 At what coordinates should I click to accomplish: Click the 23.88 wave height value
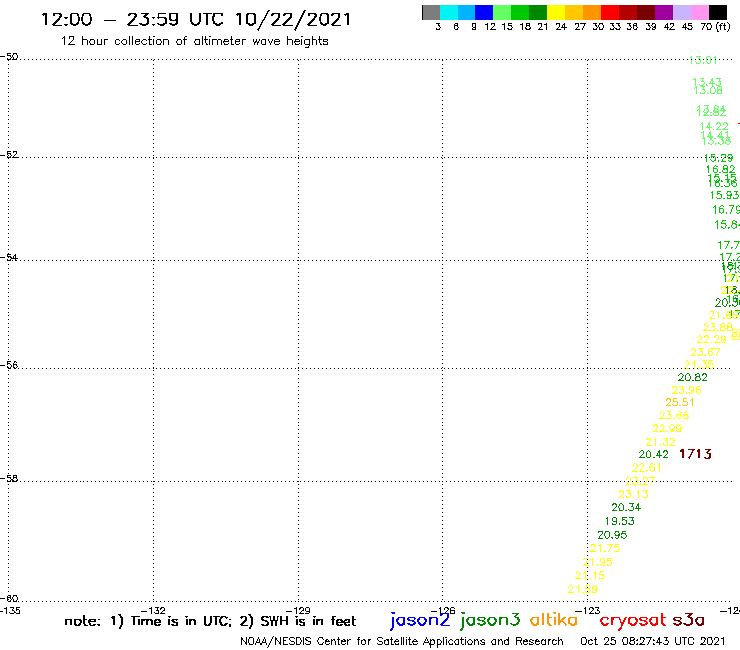(718, 327)
